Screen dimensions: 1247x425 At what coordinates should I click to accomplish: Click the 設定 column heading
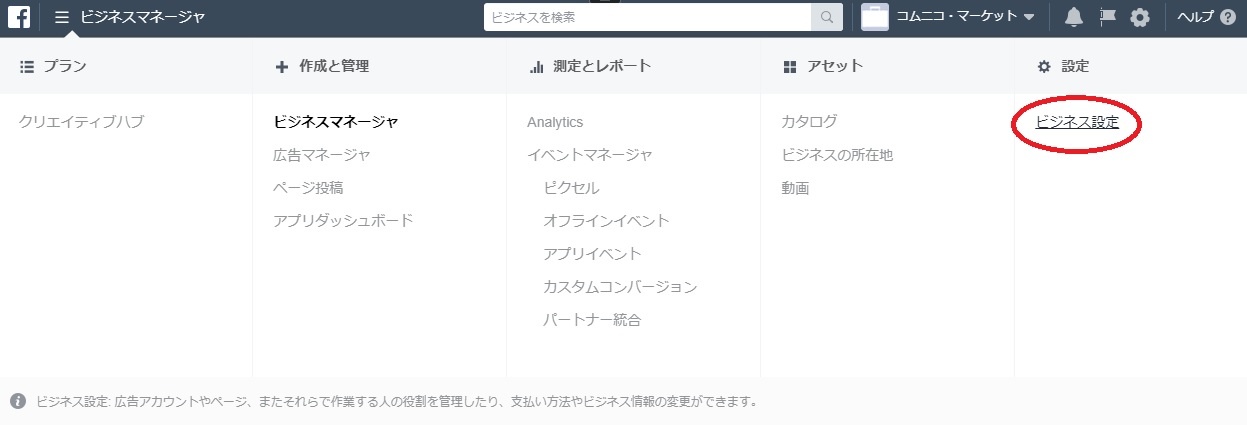coord(1063,66)
